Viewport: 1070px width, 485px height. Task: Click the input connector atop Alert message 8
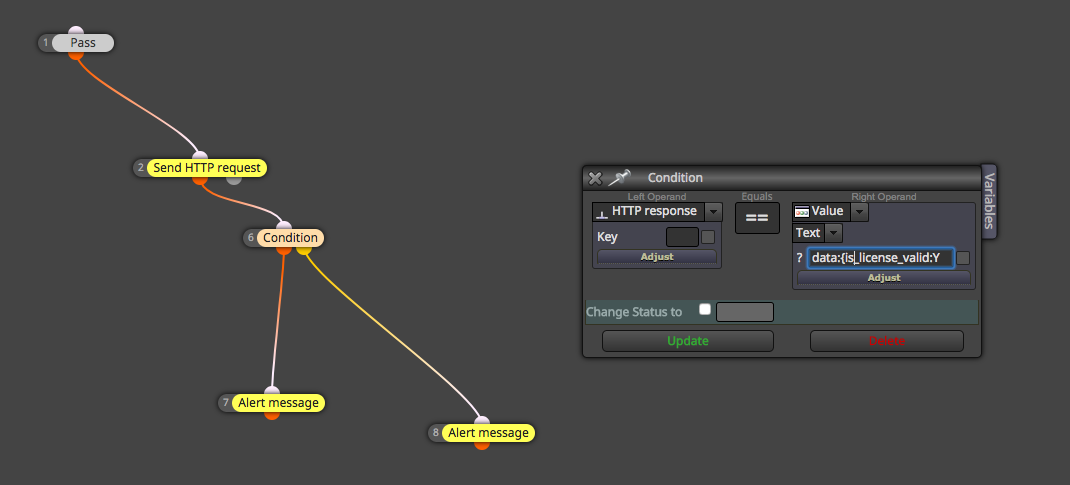point(482,421)
